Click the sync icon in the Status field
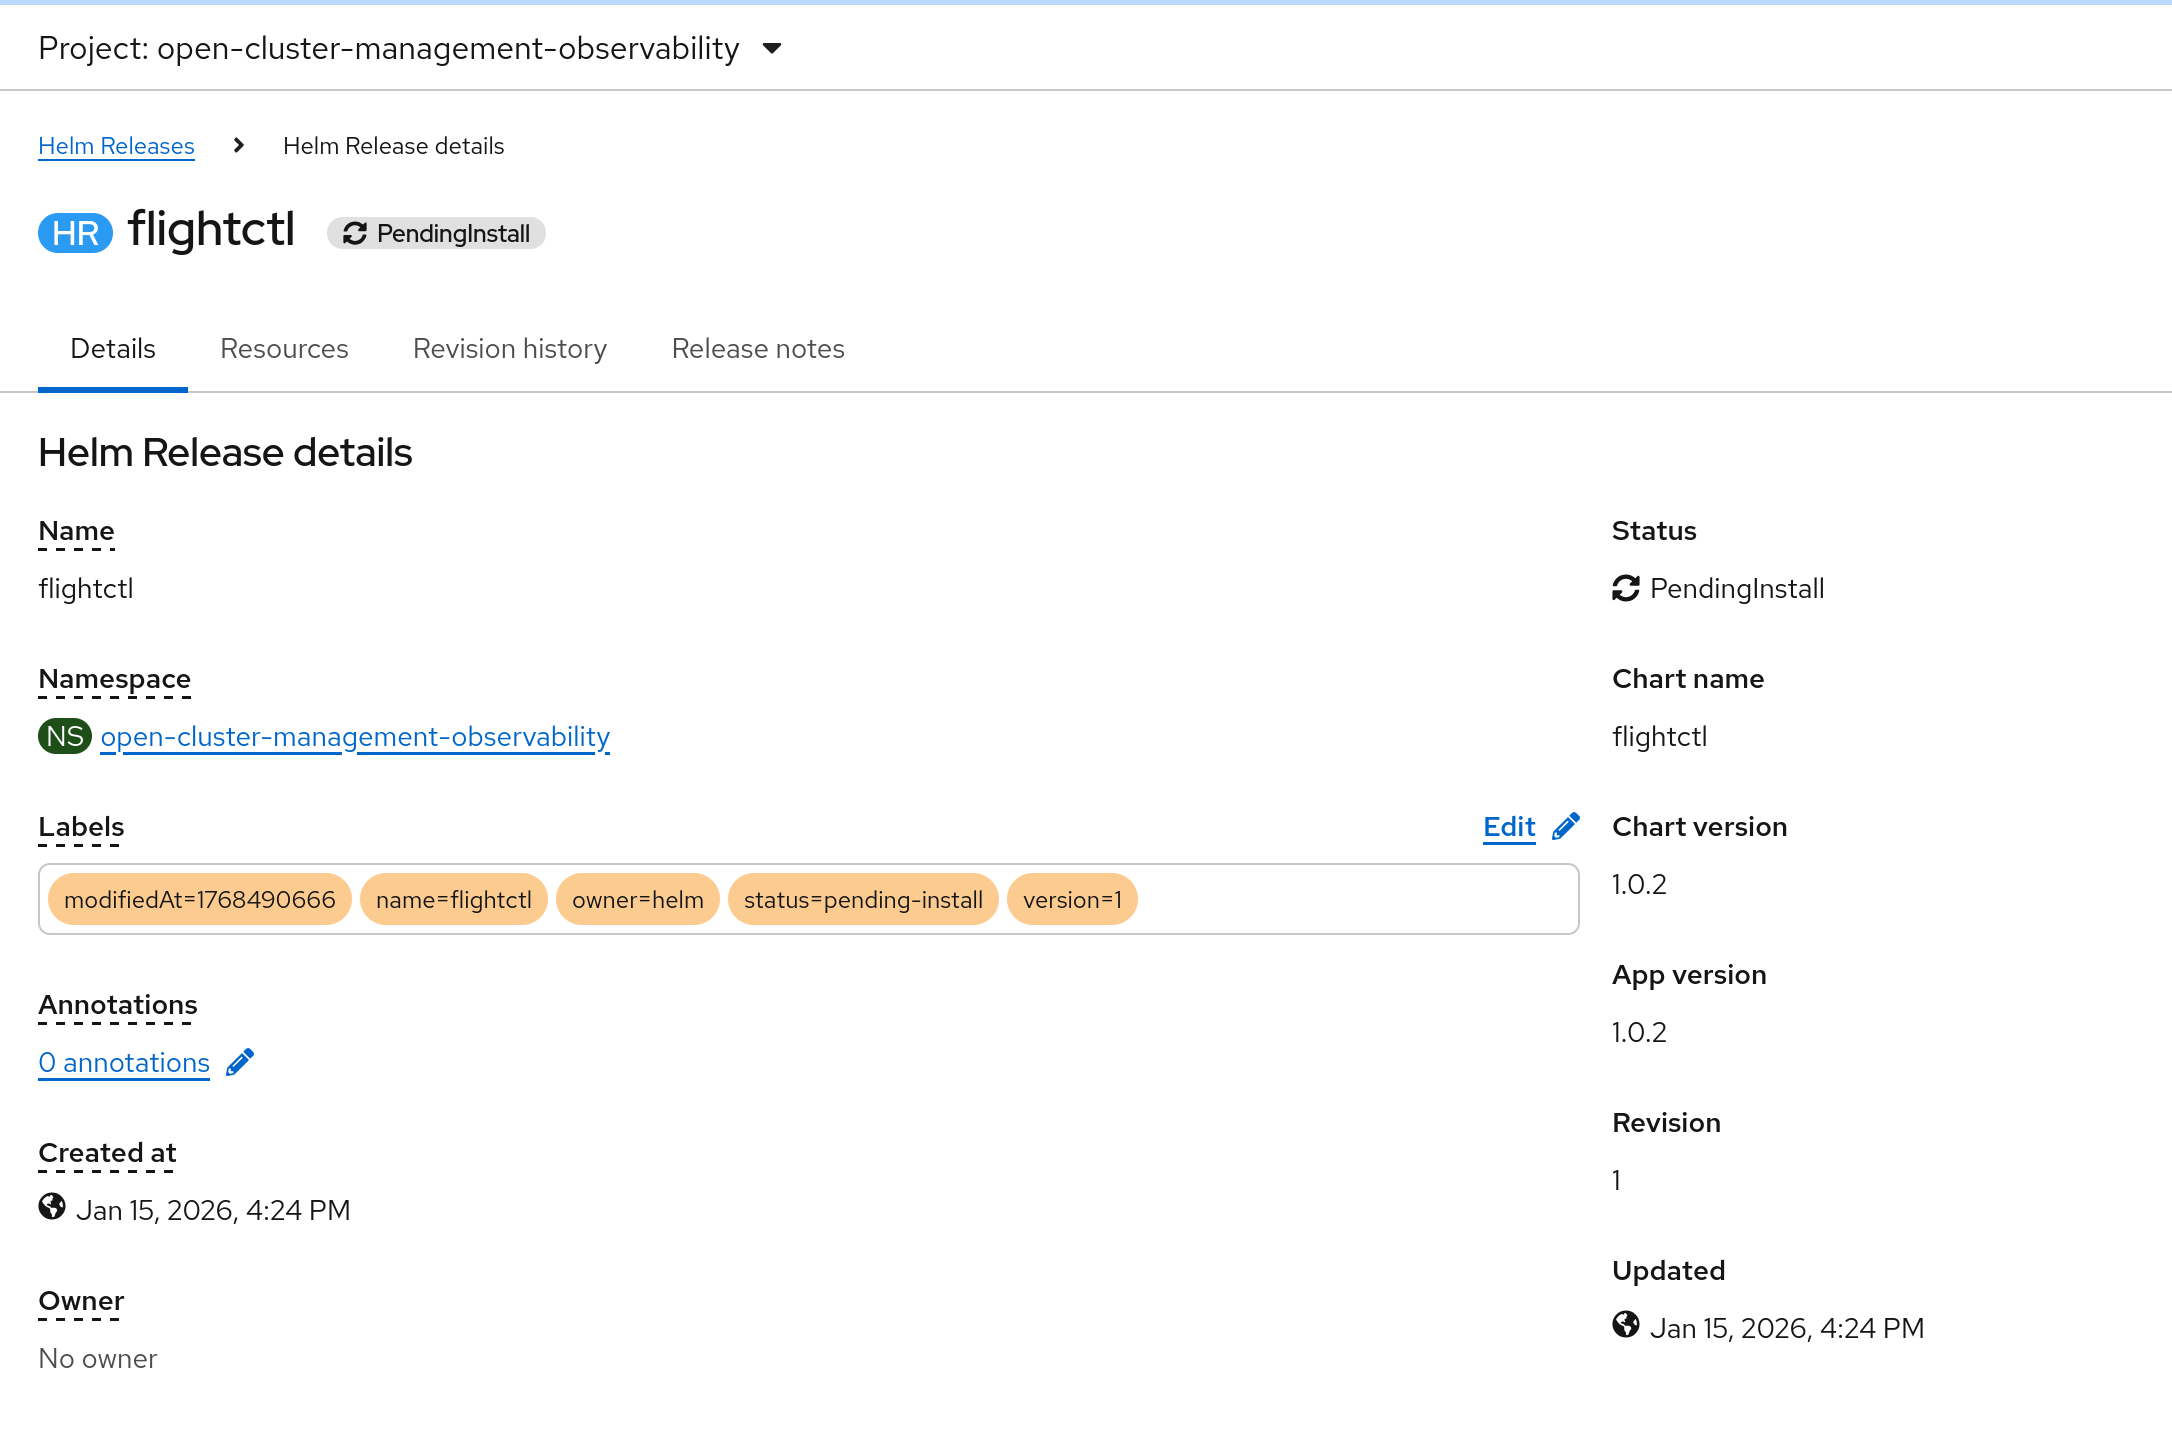This screenshot has width=2172, height=1450. 1626,588
